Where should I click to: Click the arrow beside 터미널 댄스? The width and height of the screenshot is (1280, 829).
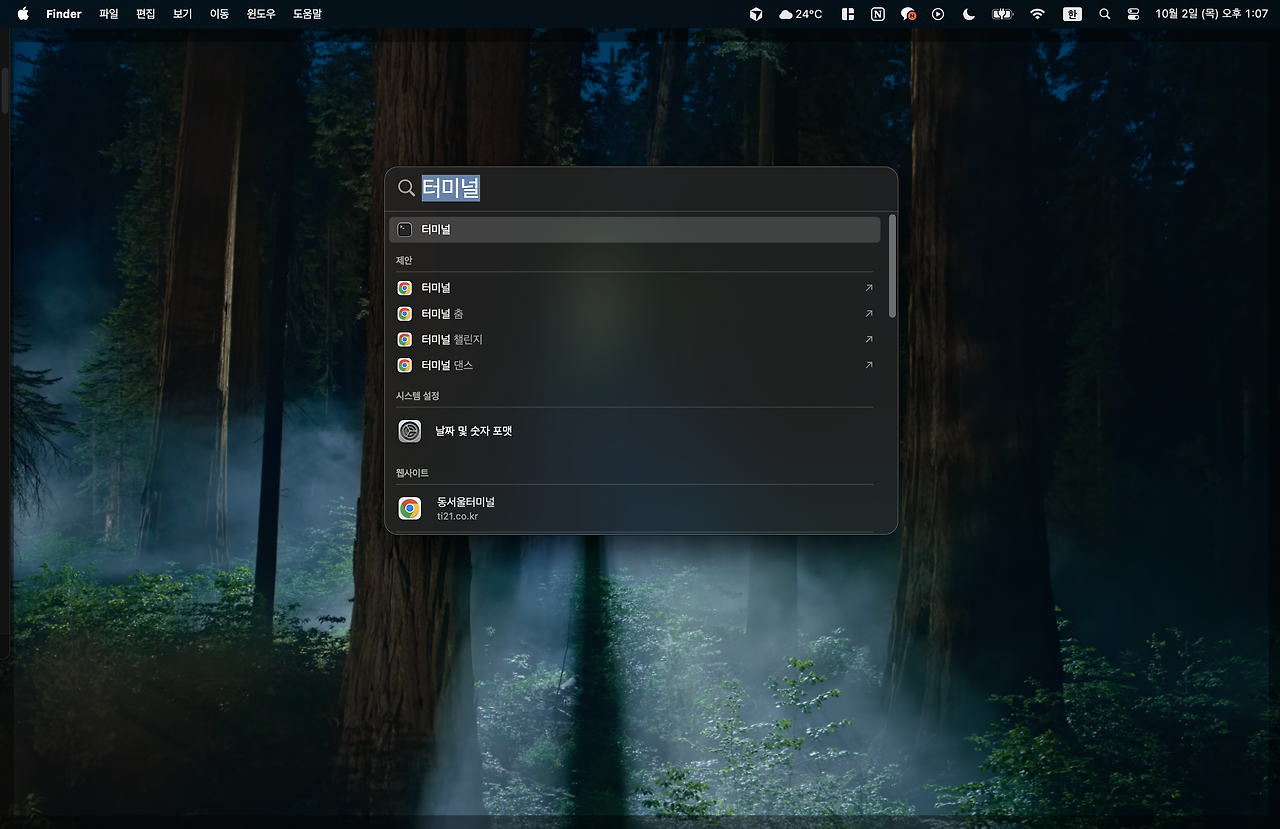tap(869, 365)
